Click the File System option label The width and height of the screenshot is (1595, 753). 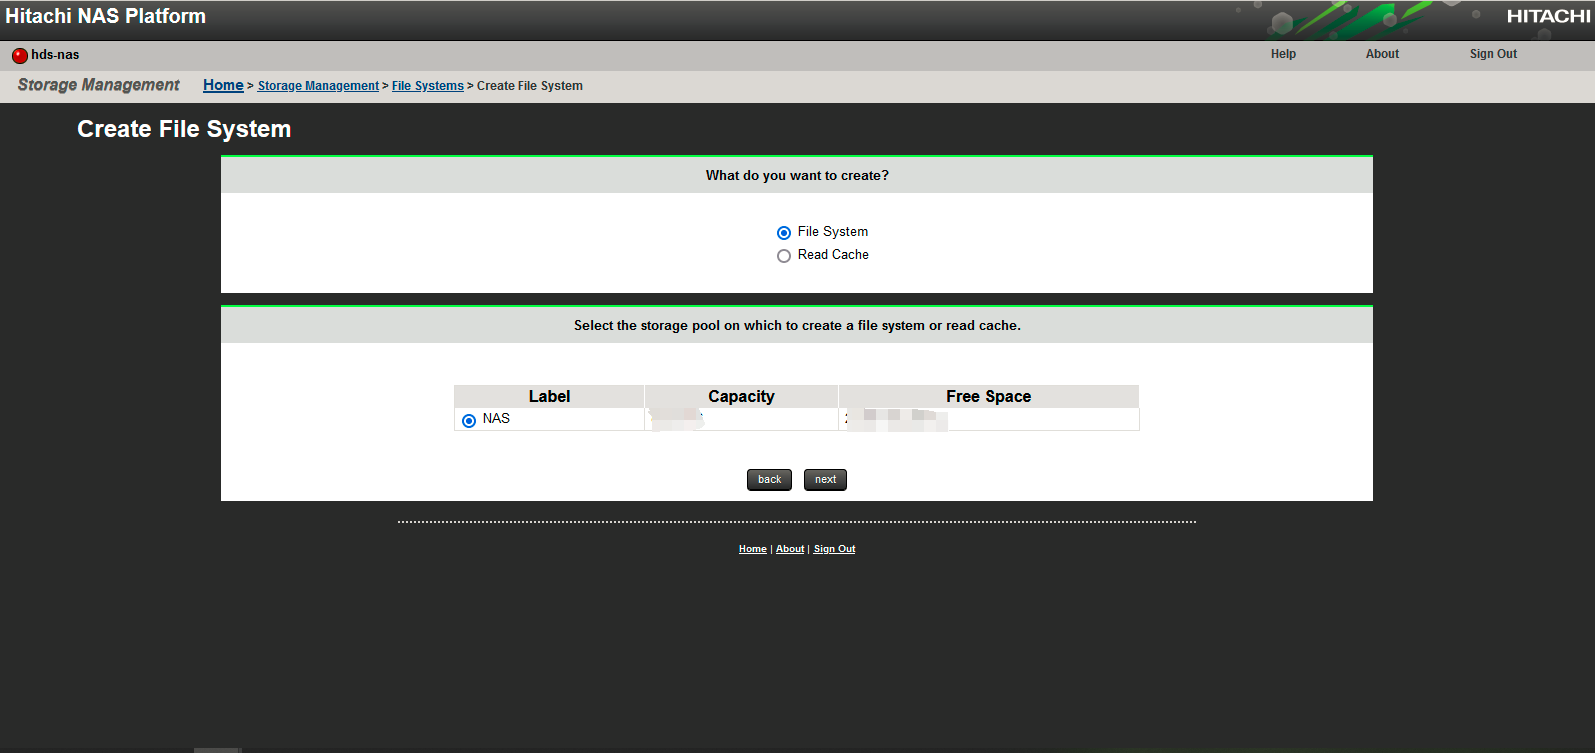tap(833, 232)
